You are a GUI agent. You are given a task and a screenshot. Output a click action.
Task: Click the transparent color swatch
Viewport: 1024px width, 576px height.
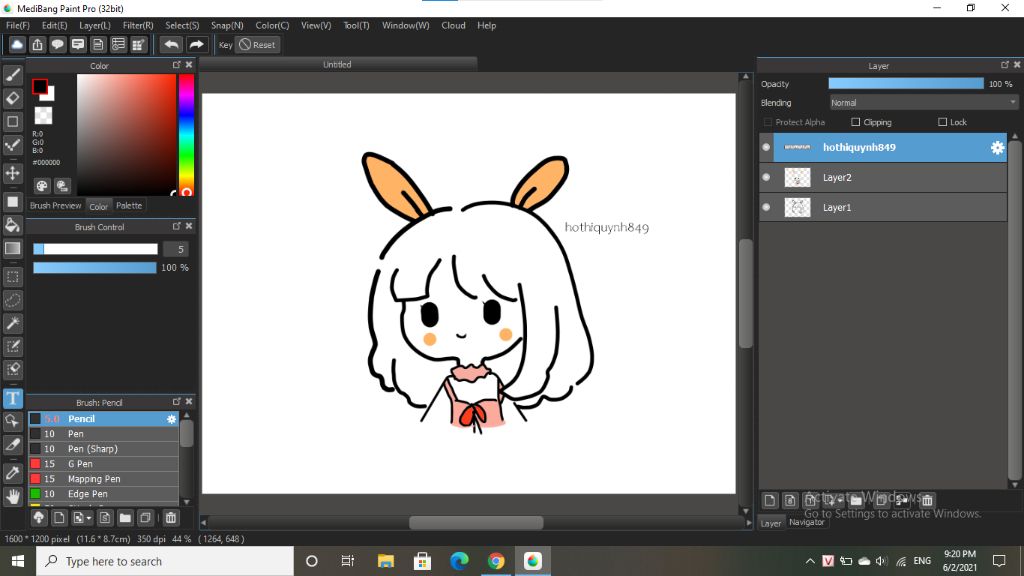pyautogui.click(x=43, y=116)
